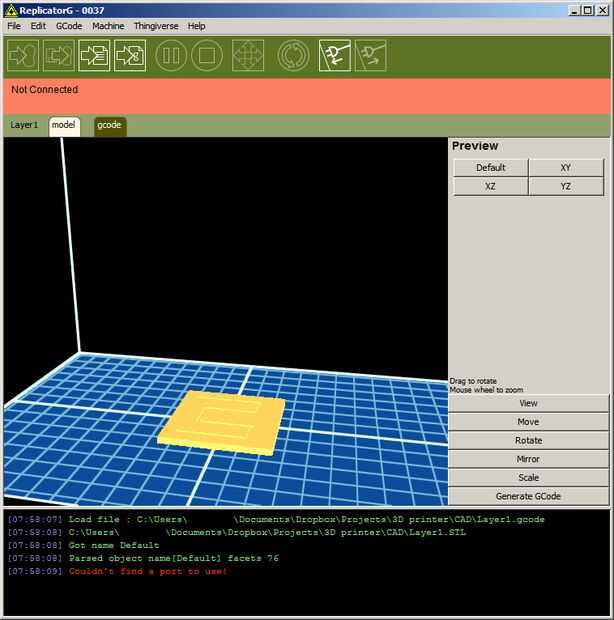Click the 'Drag to rotate' hint text

coord(473,381)
